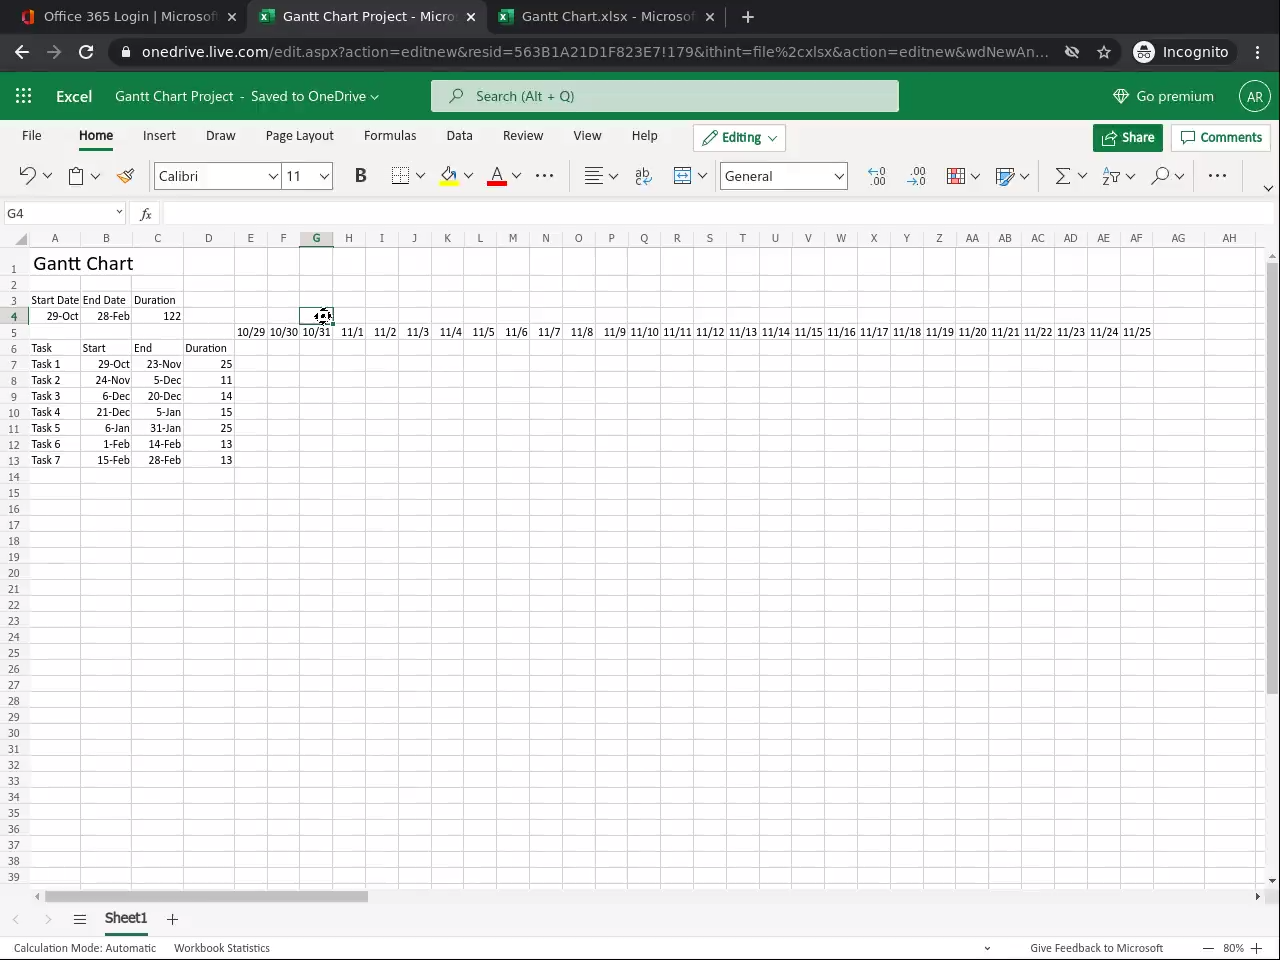Image resolution: width=1280 pixels, height=960 pixels.
Task: Click the Go premium link
Action: pos(1163,96)
